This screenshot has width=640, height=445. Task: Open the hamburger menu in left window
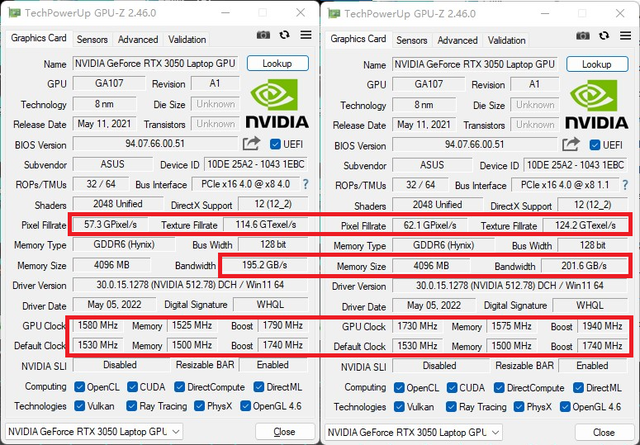point(306,35)
